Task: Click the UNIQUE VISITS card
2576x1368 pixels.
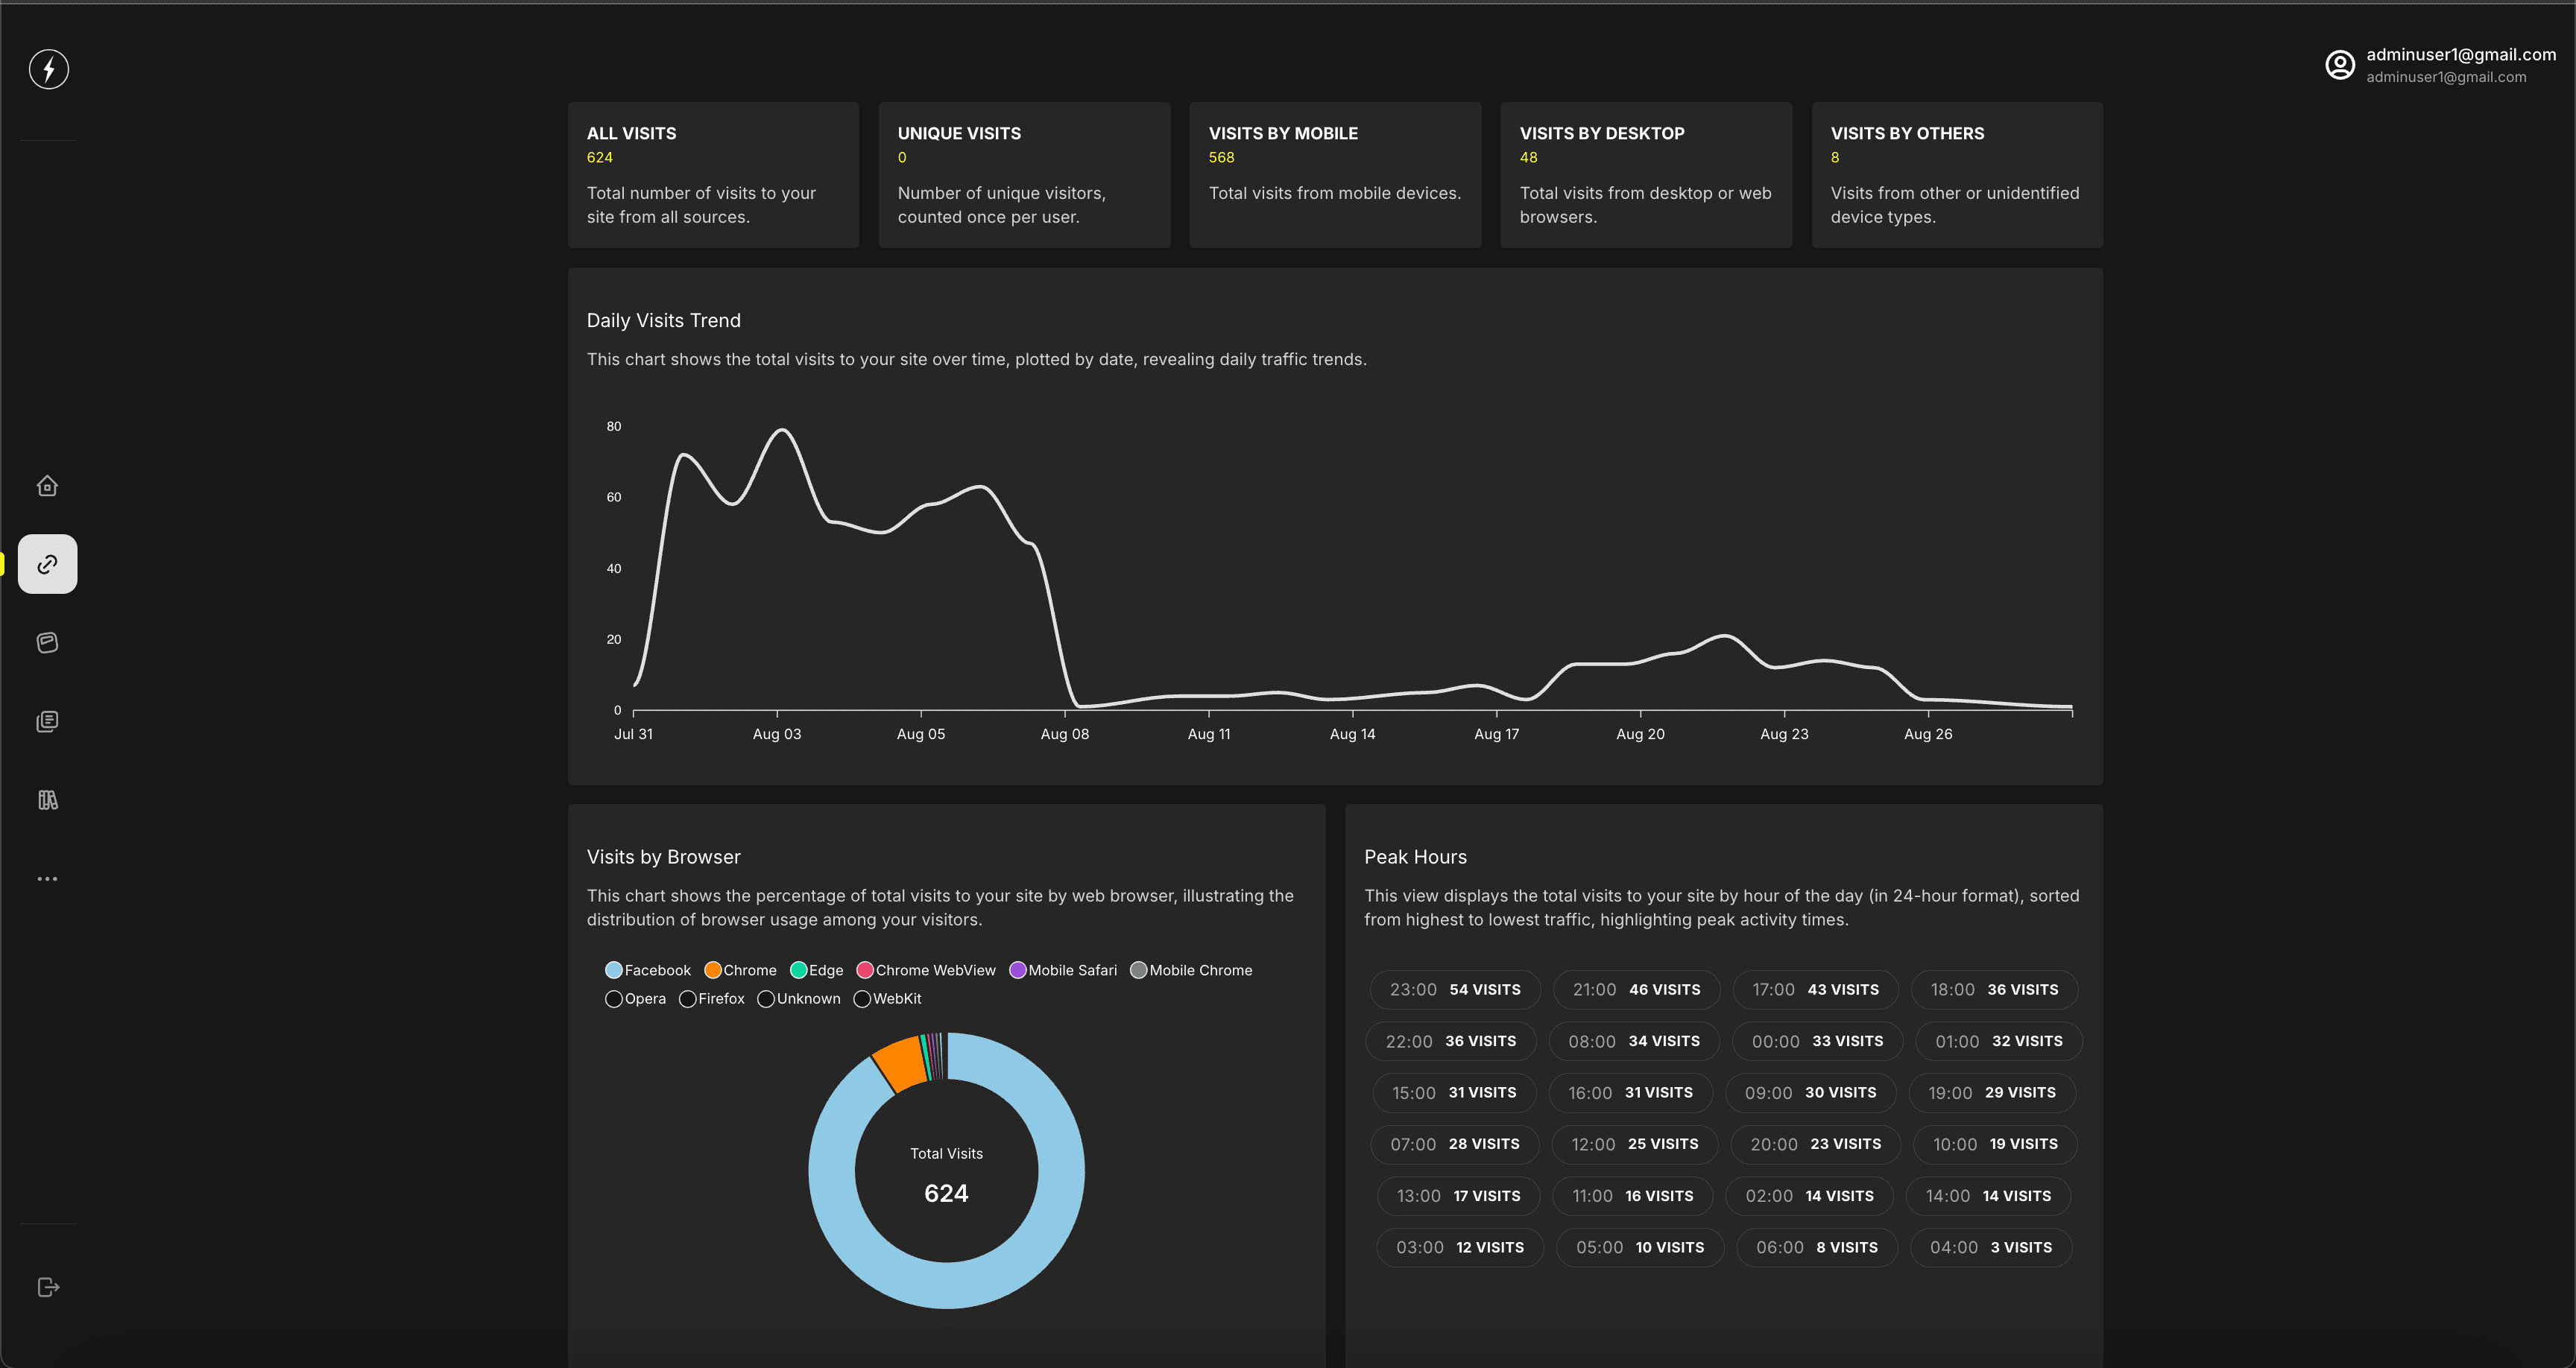Action: click(x=1024, y=175)
